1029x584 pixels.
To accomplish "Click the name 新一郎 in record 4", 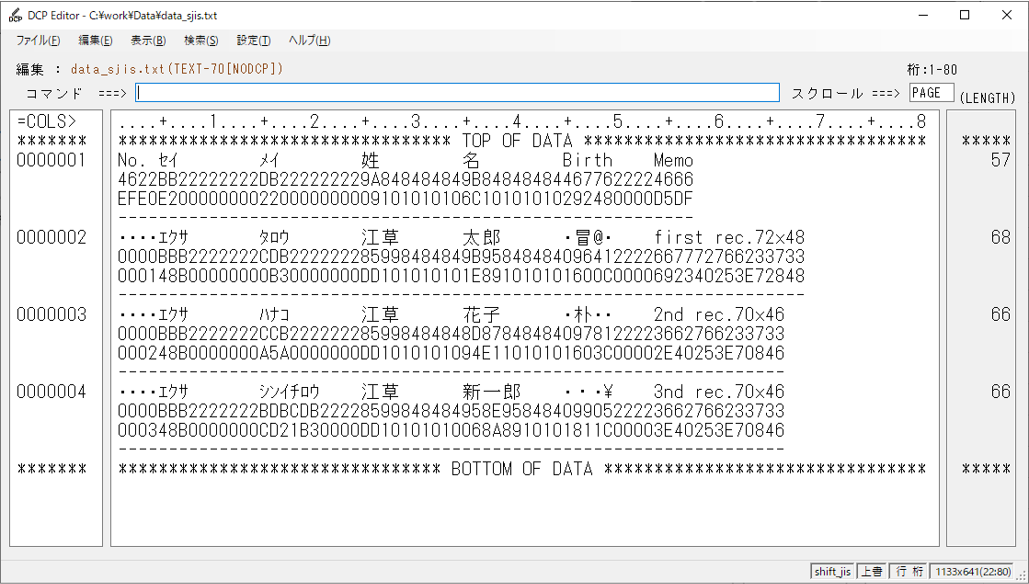I will tap(492, 392).
